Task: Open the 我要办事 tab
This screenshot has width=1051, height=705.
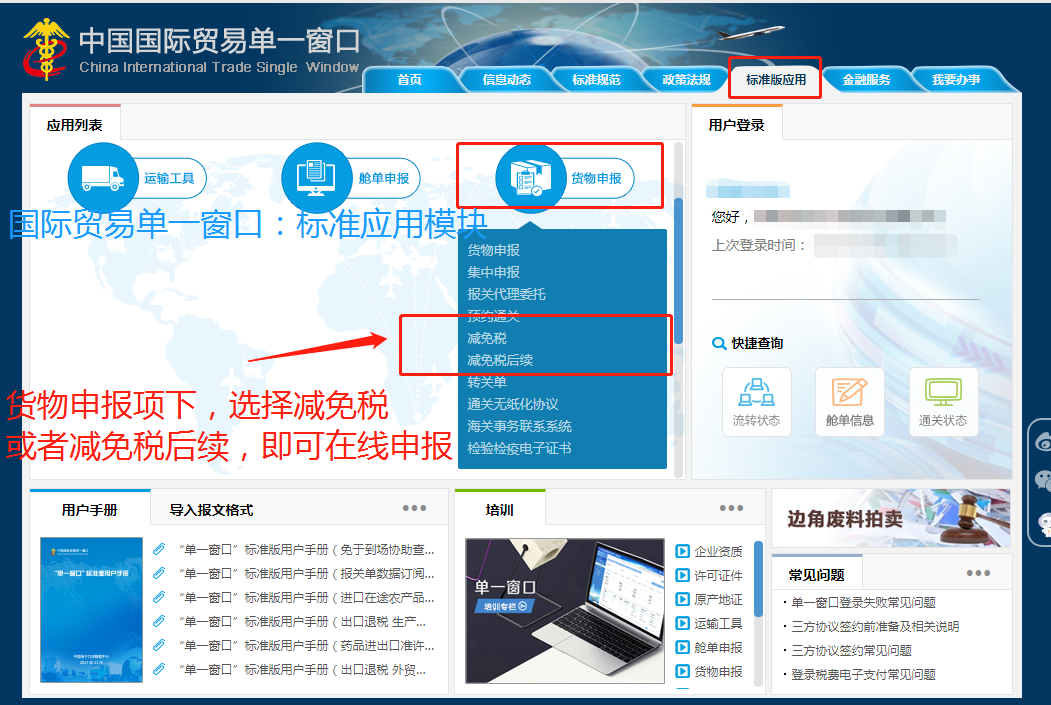Action: [x=956, y=80]
